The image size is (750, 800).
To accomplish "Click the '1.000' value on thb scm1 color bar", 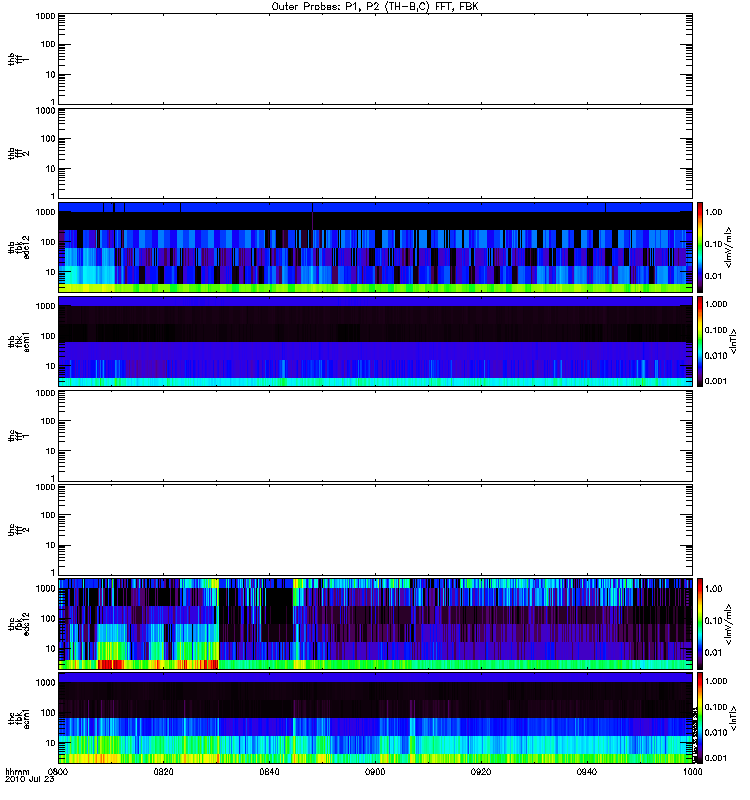I will point(716,304).
